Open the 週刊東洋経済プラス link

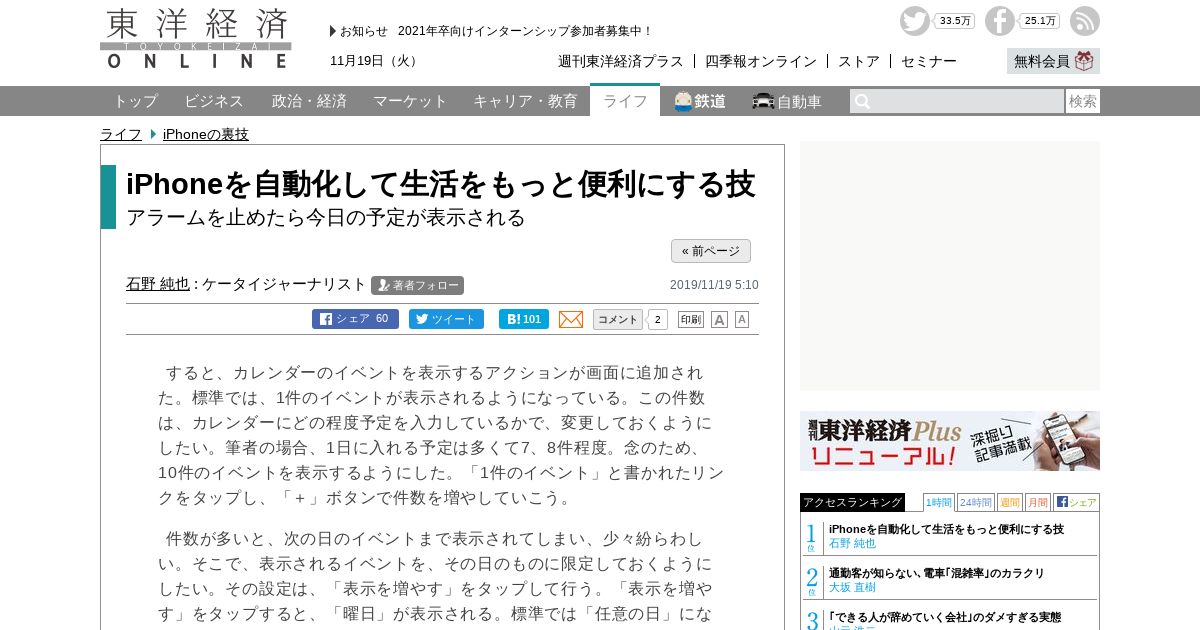click(x=621, y=61)
